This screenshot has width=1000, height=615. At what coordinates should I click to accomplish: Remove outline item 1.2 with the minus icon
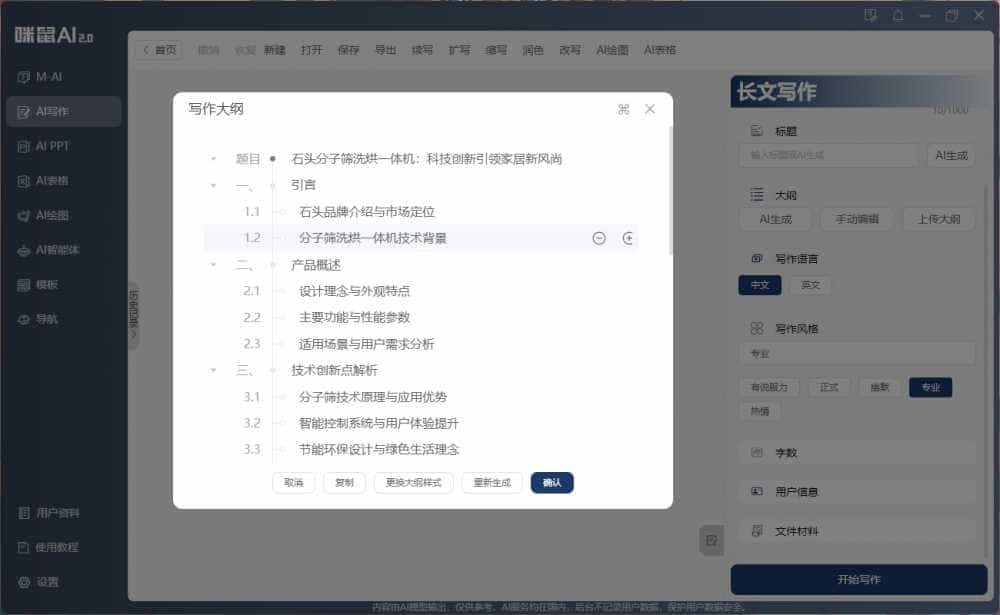coord(599,238)
